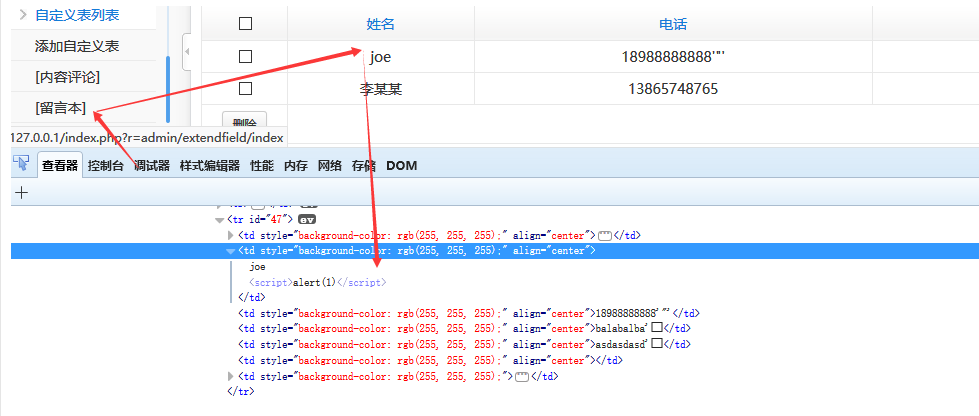The height and width of the screenshot is (416, 979).
Task: Expand the 自定义表列表 chevron
Action: 23,14
